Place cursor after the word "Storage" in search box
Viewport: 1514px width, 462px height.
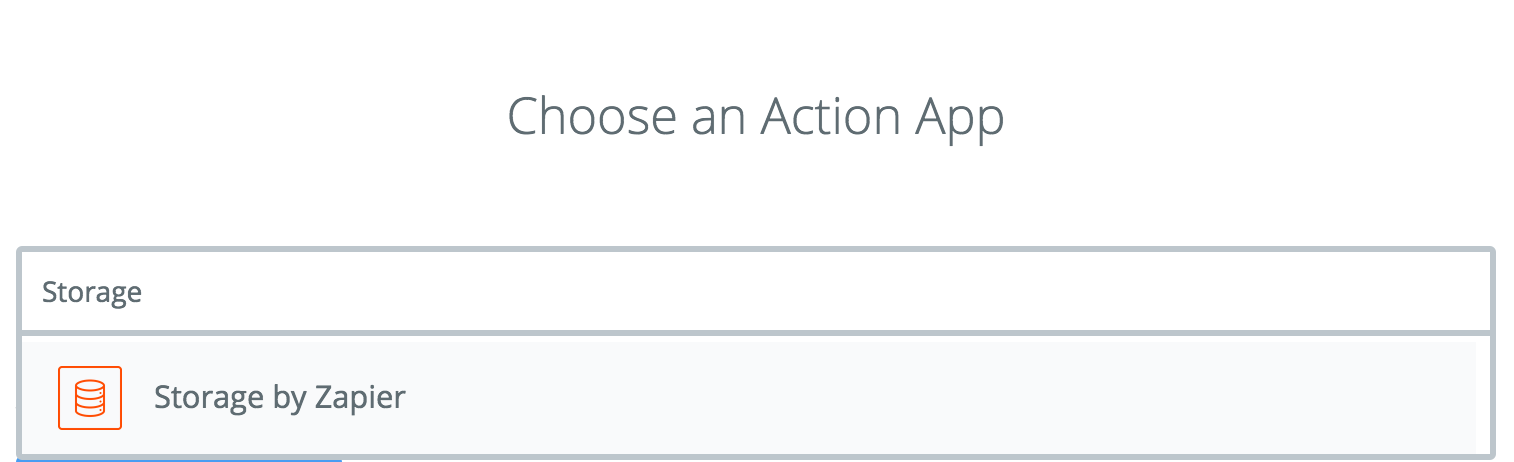pos(143,292)
